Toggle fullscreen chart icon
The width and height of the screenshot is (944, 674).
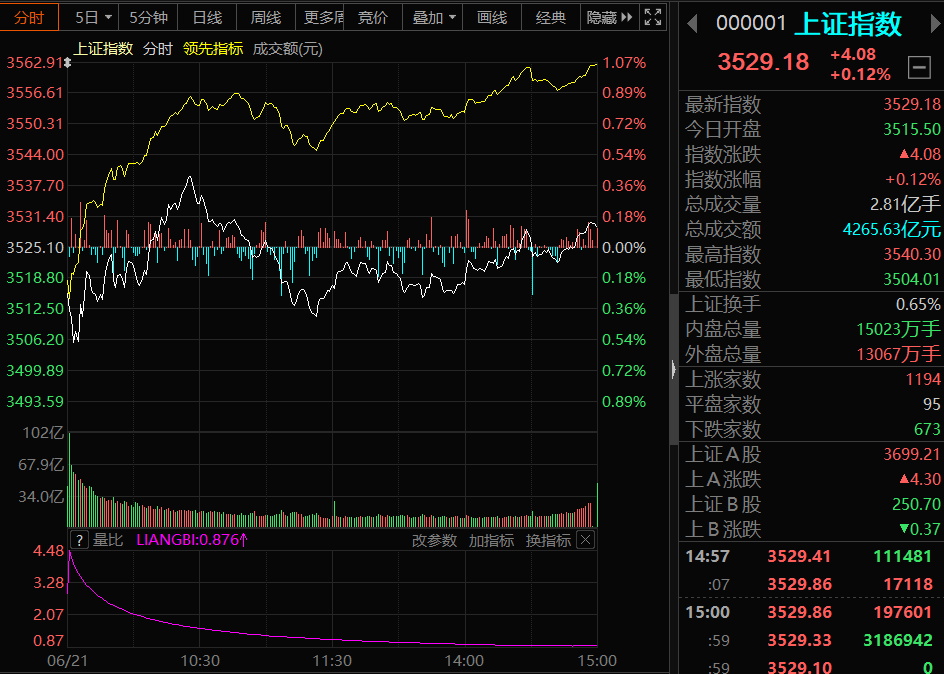pyautogui.click(x=653, y=17)
